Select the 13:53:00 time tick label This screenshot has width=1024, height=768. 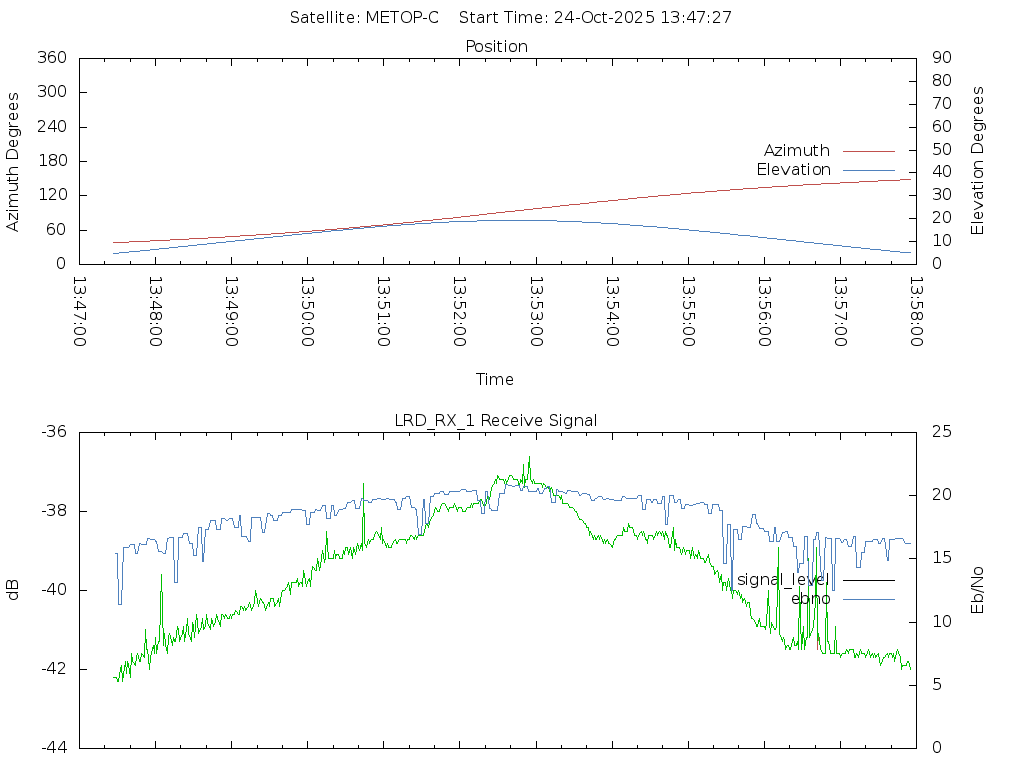click(536, 312)
